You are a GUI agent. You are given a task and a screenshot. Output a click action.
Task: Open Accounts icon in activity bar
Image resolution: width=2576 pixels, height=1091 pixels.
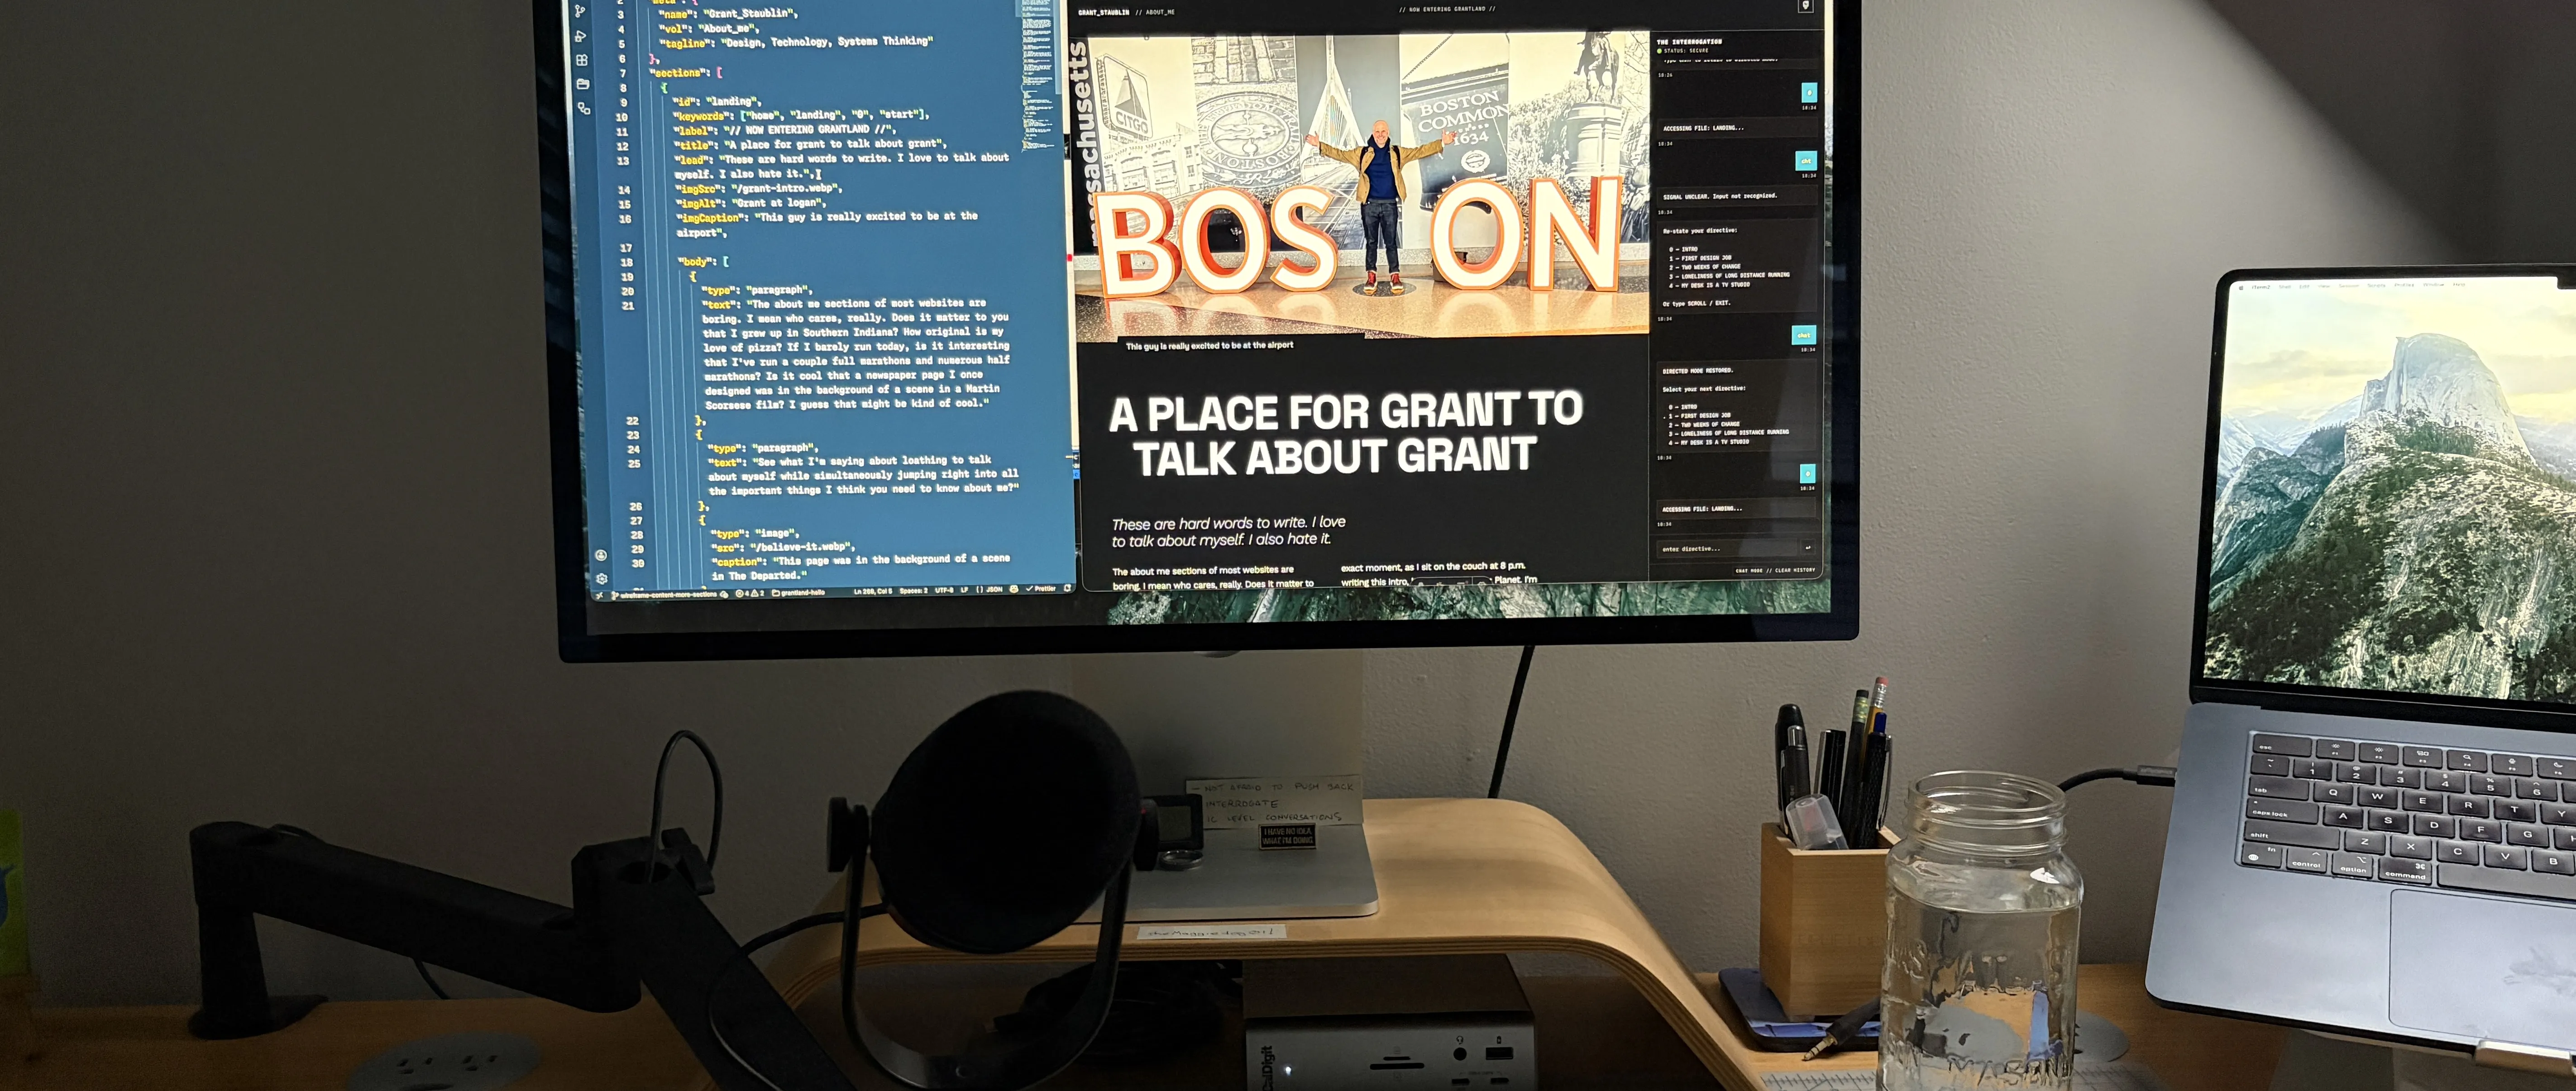click(x=600, y=555)
